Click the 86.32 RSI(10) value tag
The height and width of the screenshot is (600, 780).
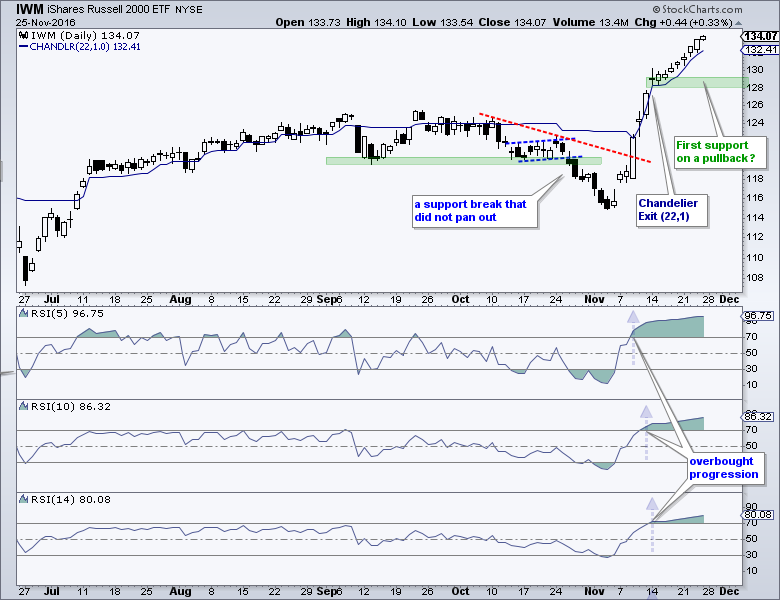(759, 416)
